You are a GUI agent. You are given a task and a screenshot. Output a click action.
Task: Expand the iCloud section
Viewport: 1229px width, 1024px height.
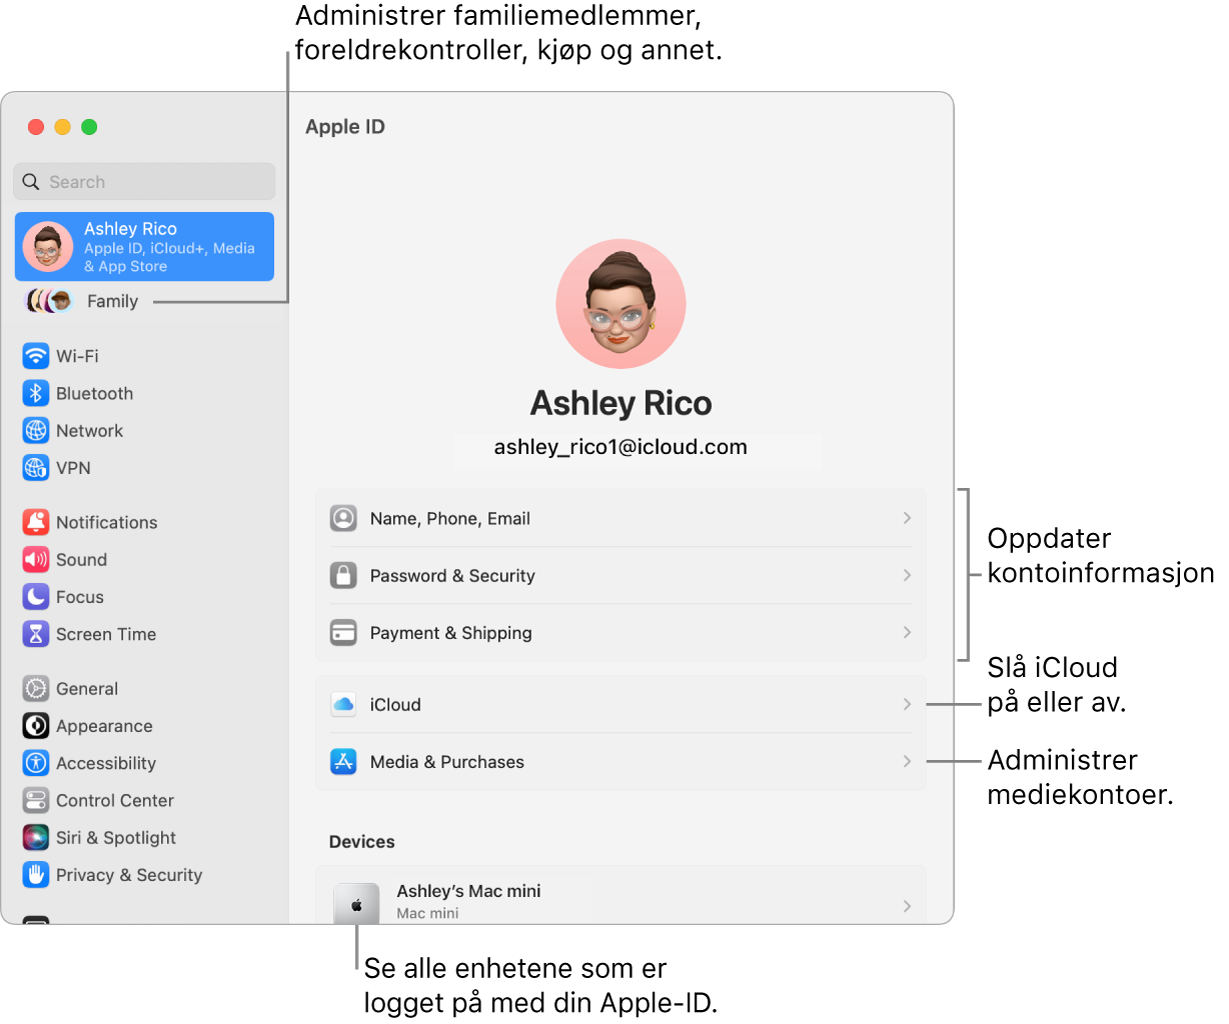pos(620,703)
